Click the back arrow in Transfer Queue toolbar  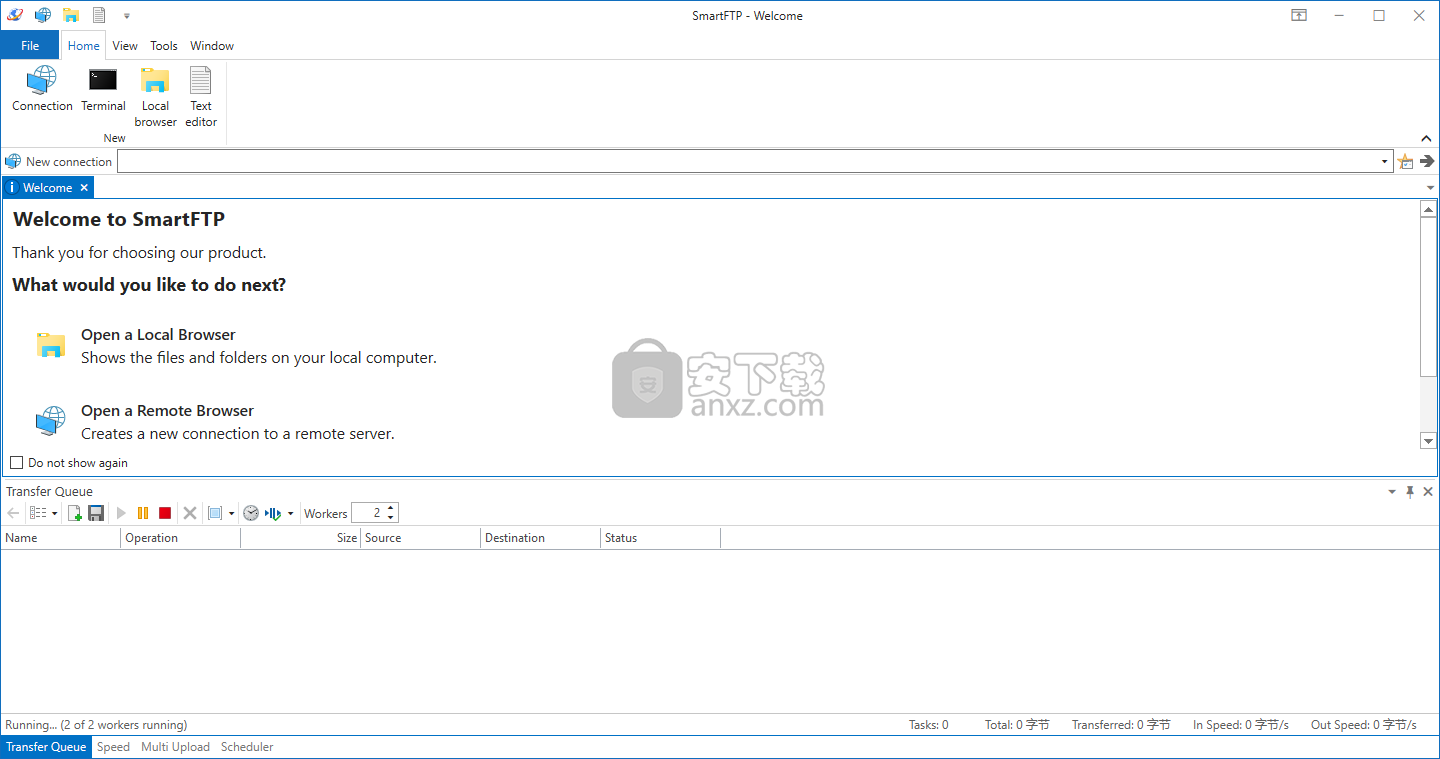(x=13, y=513)
